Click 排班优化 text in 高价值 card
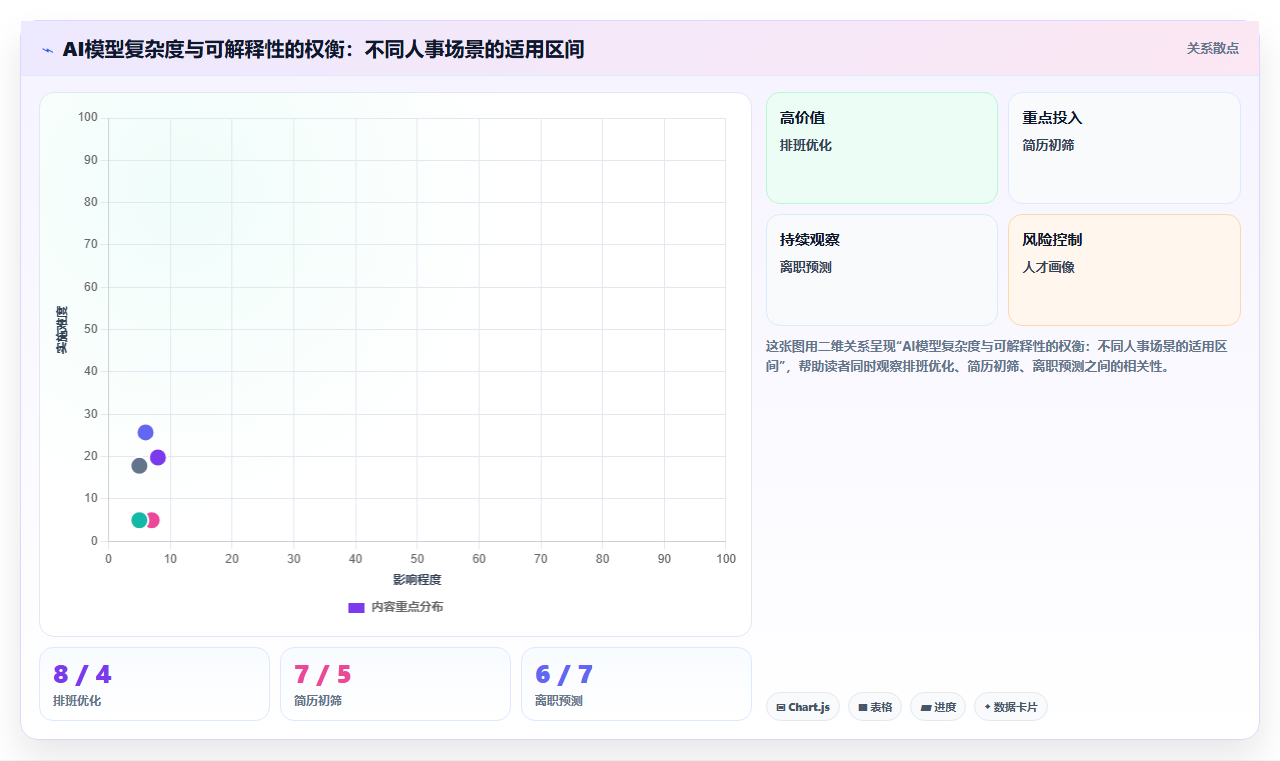Image resolution: width=1280 pixels, height=761 pixels. pos(806,145)
